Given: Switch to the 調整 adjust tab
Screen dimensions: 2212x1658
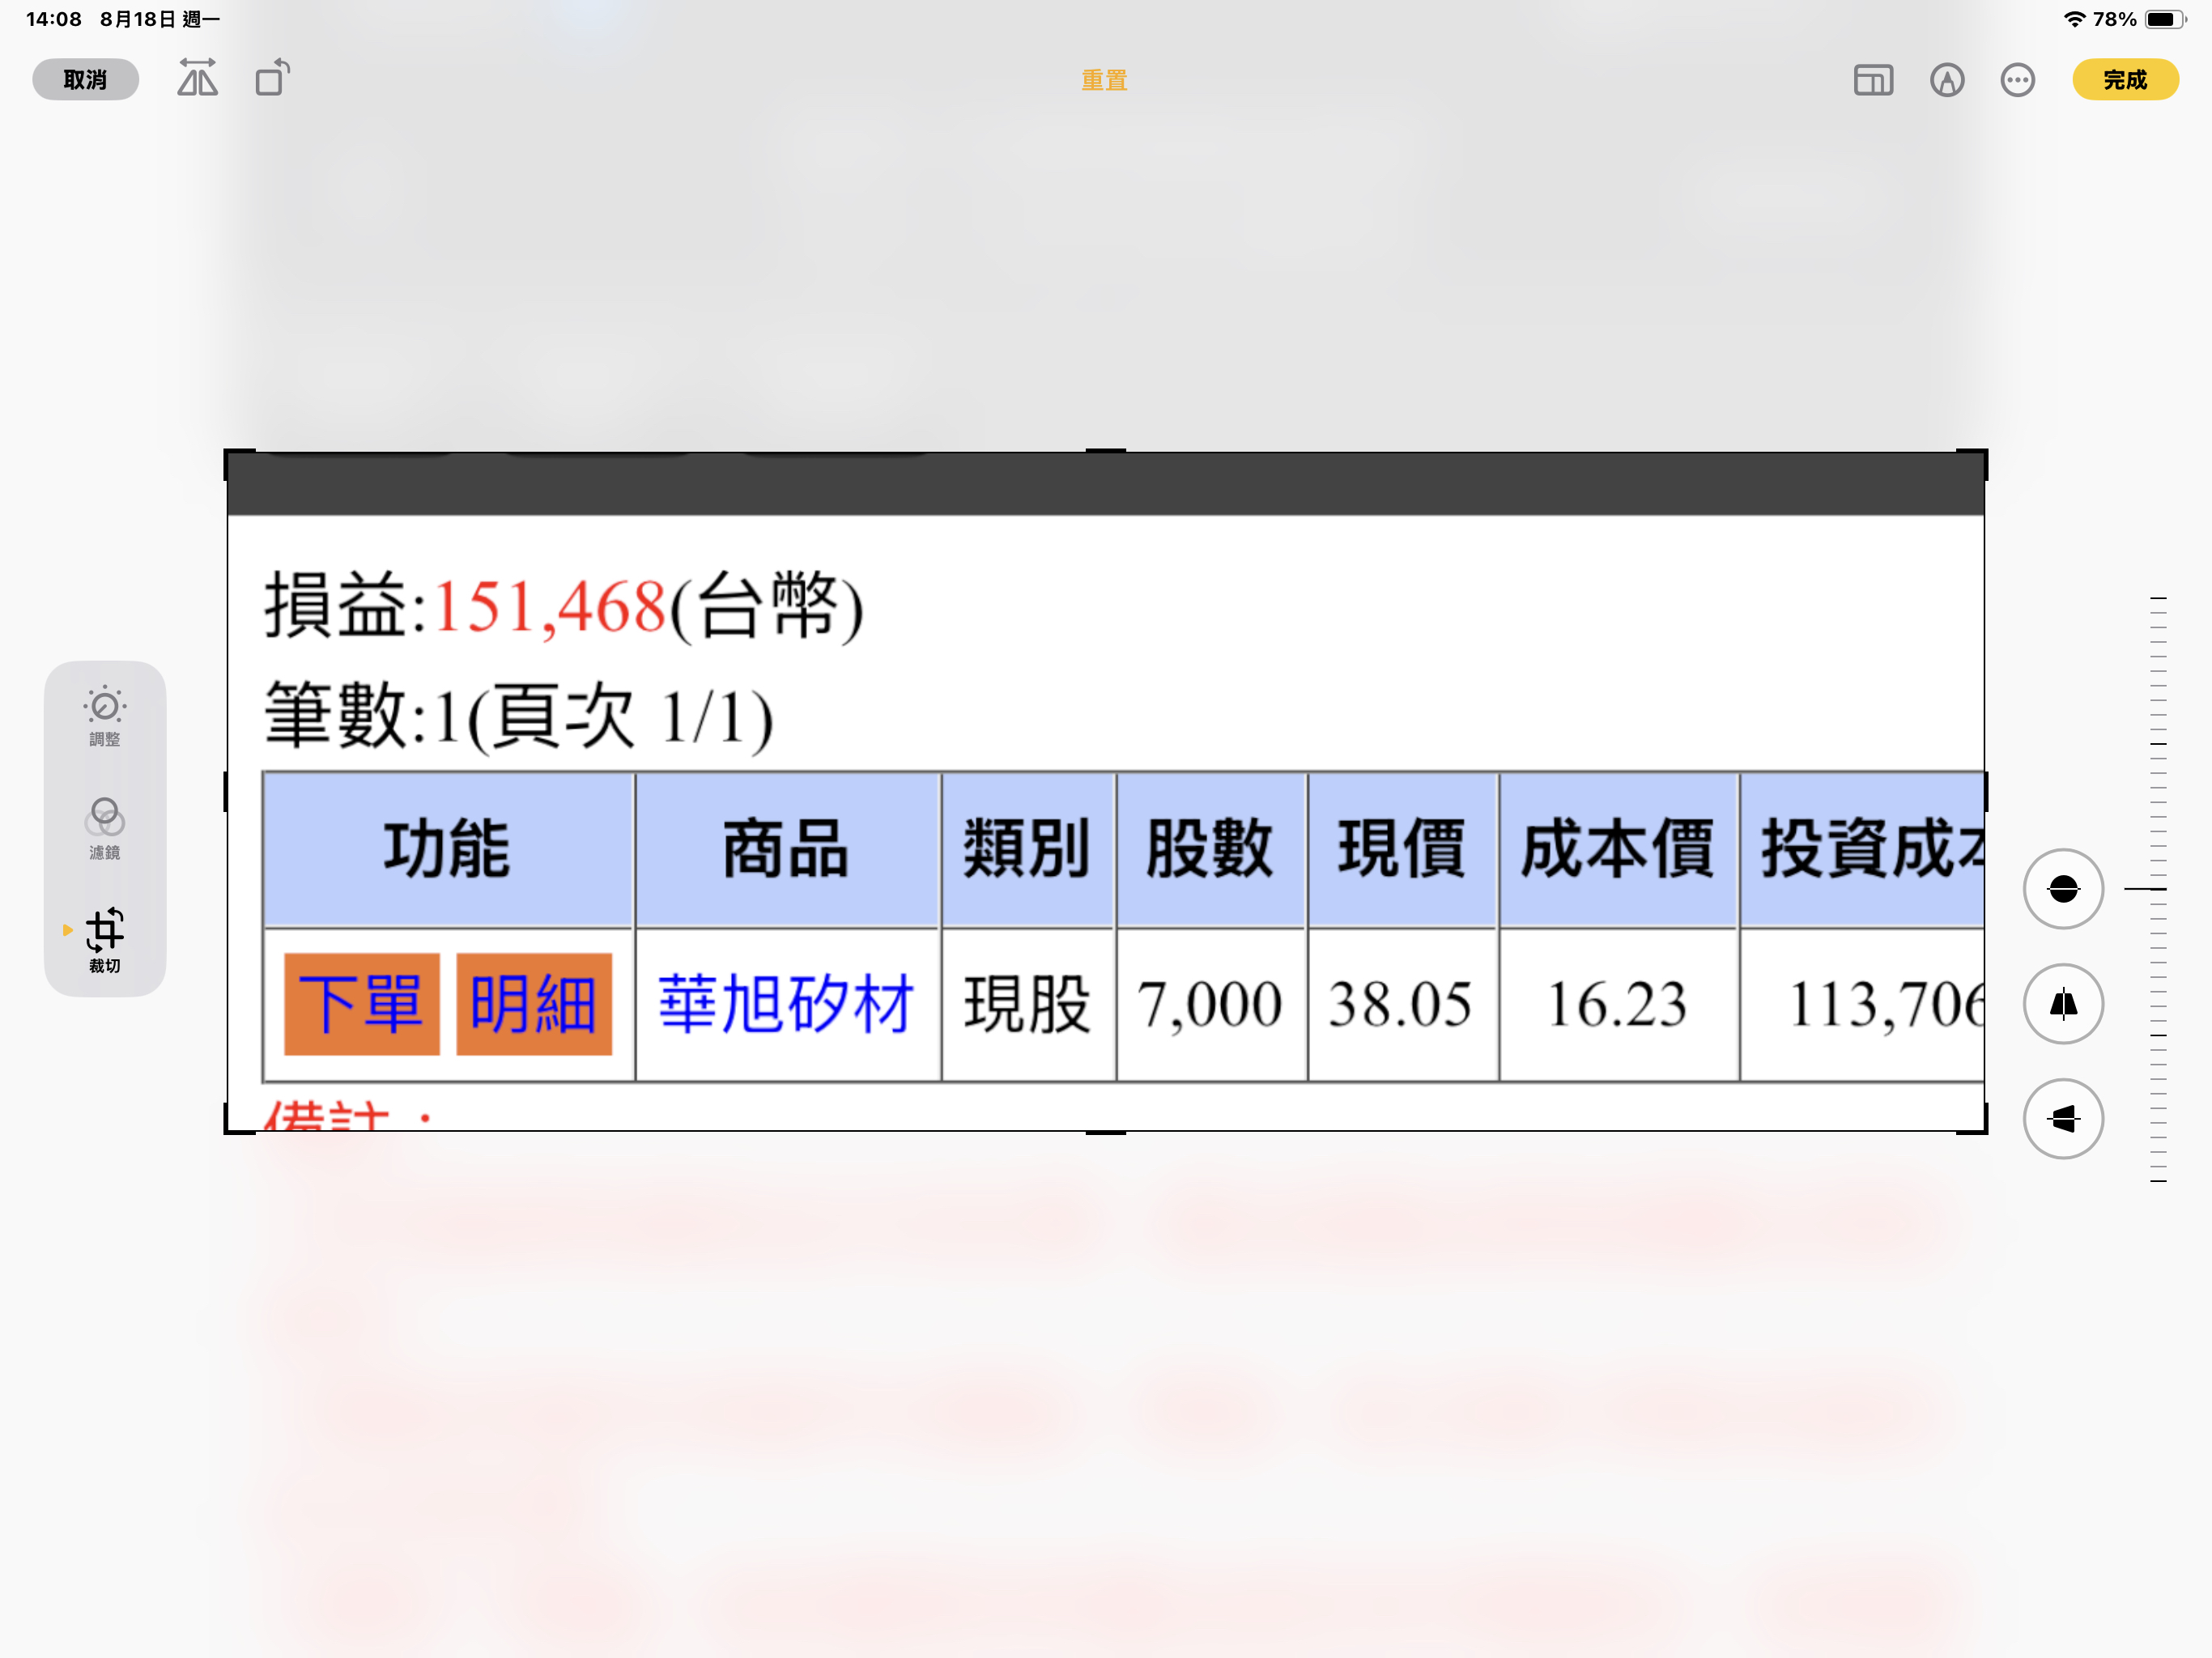Looking at the screenshot, I should point(104,716).
